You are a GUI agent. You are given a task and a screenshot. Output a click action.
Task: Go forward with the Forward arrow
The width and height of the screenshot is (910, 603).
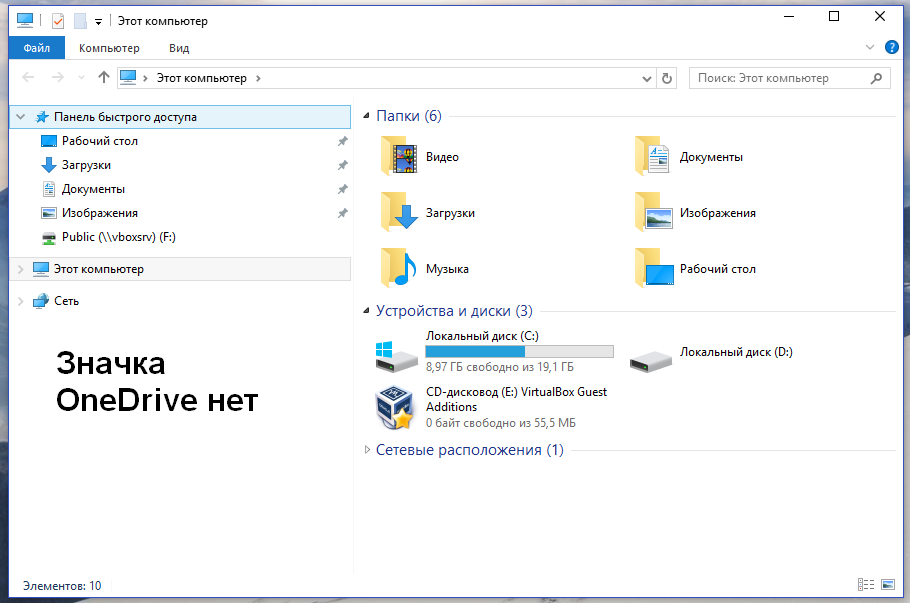(57, 78)
